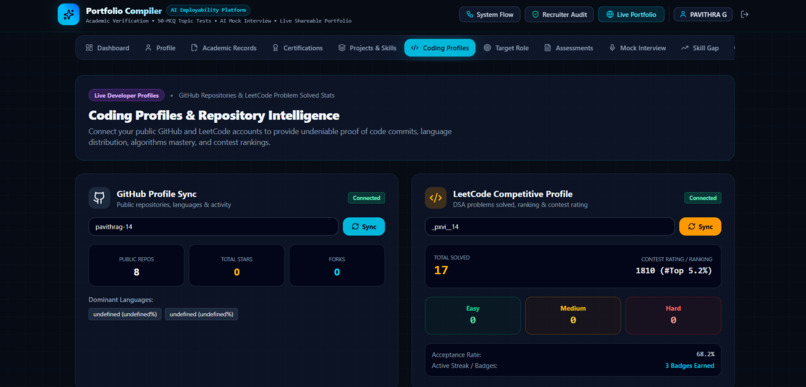The width and height of the screenshot is (806, 387).
Task: Click the Public Repos stat card
Action: click(136, 265)
